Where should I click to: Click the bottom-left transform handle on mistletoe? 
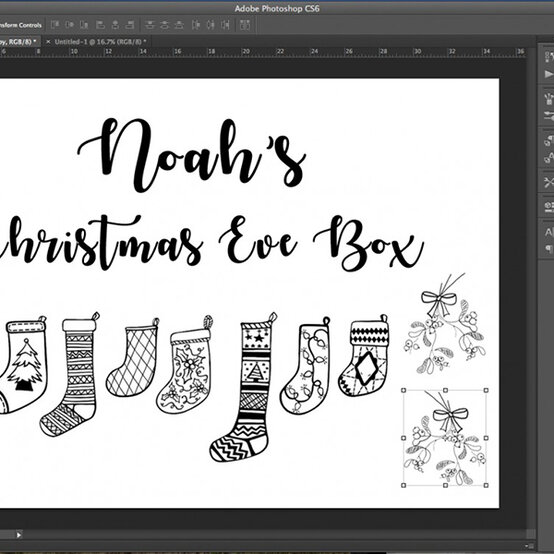click(404, 485)
